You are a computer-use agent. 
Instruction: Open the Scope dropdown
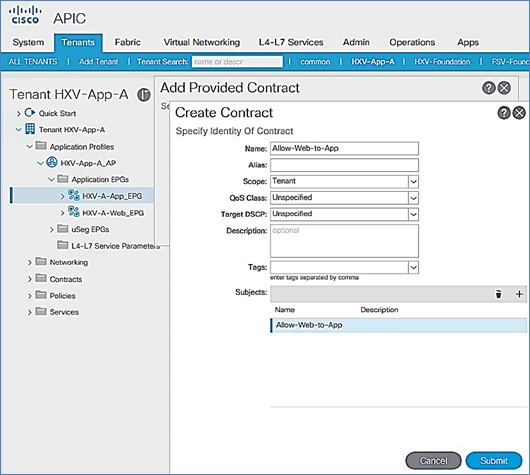point(413,182)
